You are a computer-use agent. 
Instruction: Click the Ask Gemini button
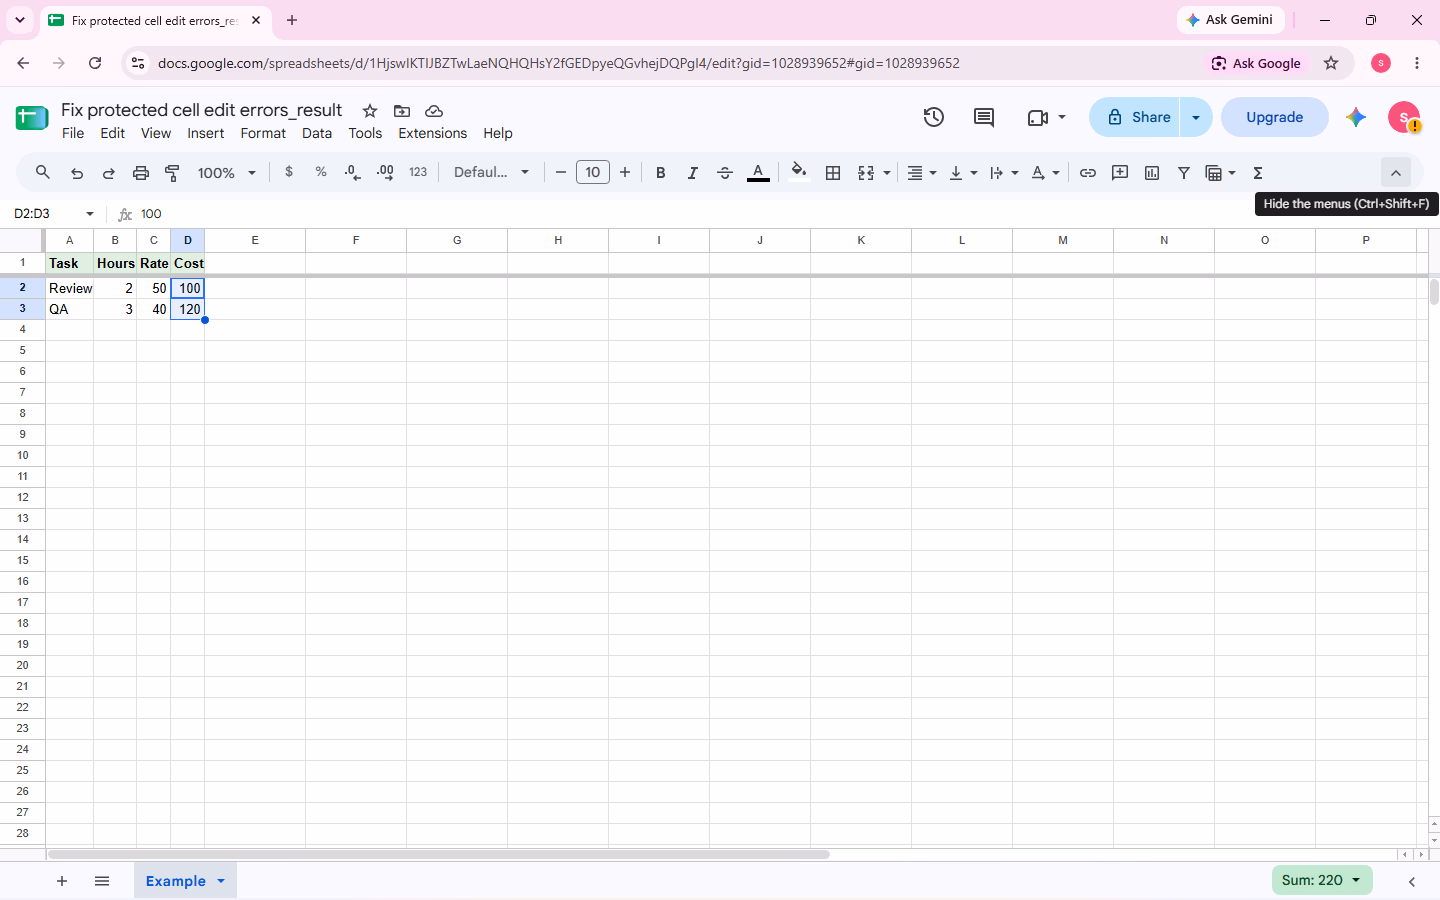point(1230,20)
